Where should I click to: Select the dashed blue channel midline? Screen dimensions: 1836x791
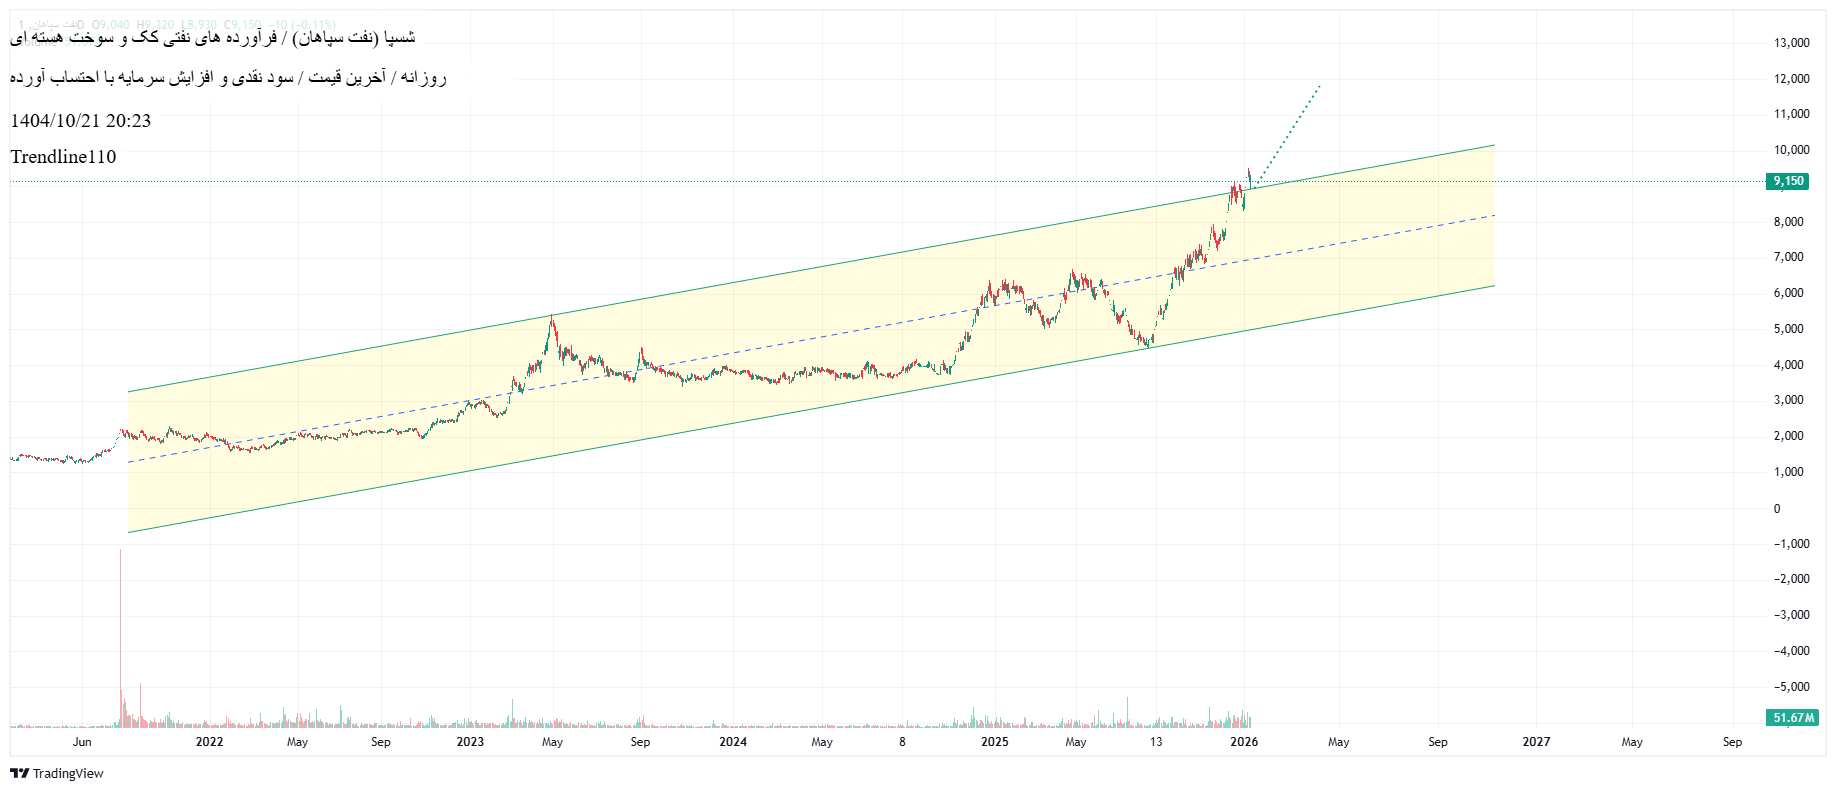800,341
